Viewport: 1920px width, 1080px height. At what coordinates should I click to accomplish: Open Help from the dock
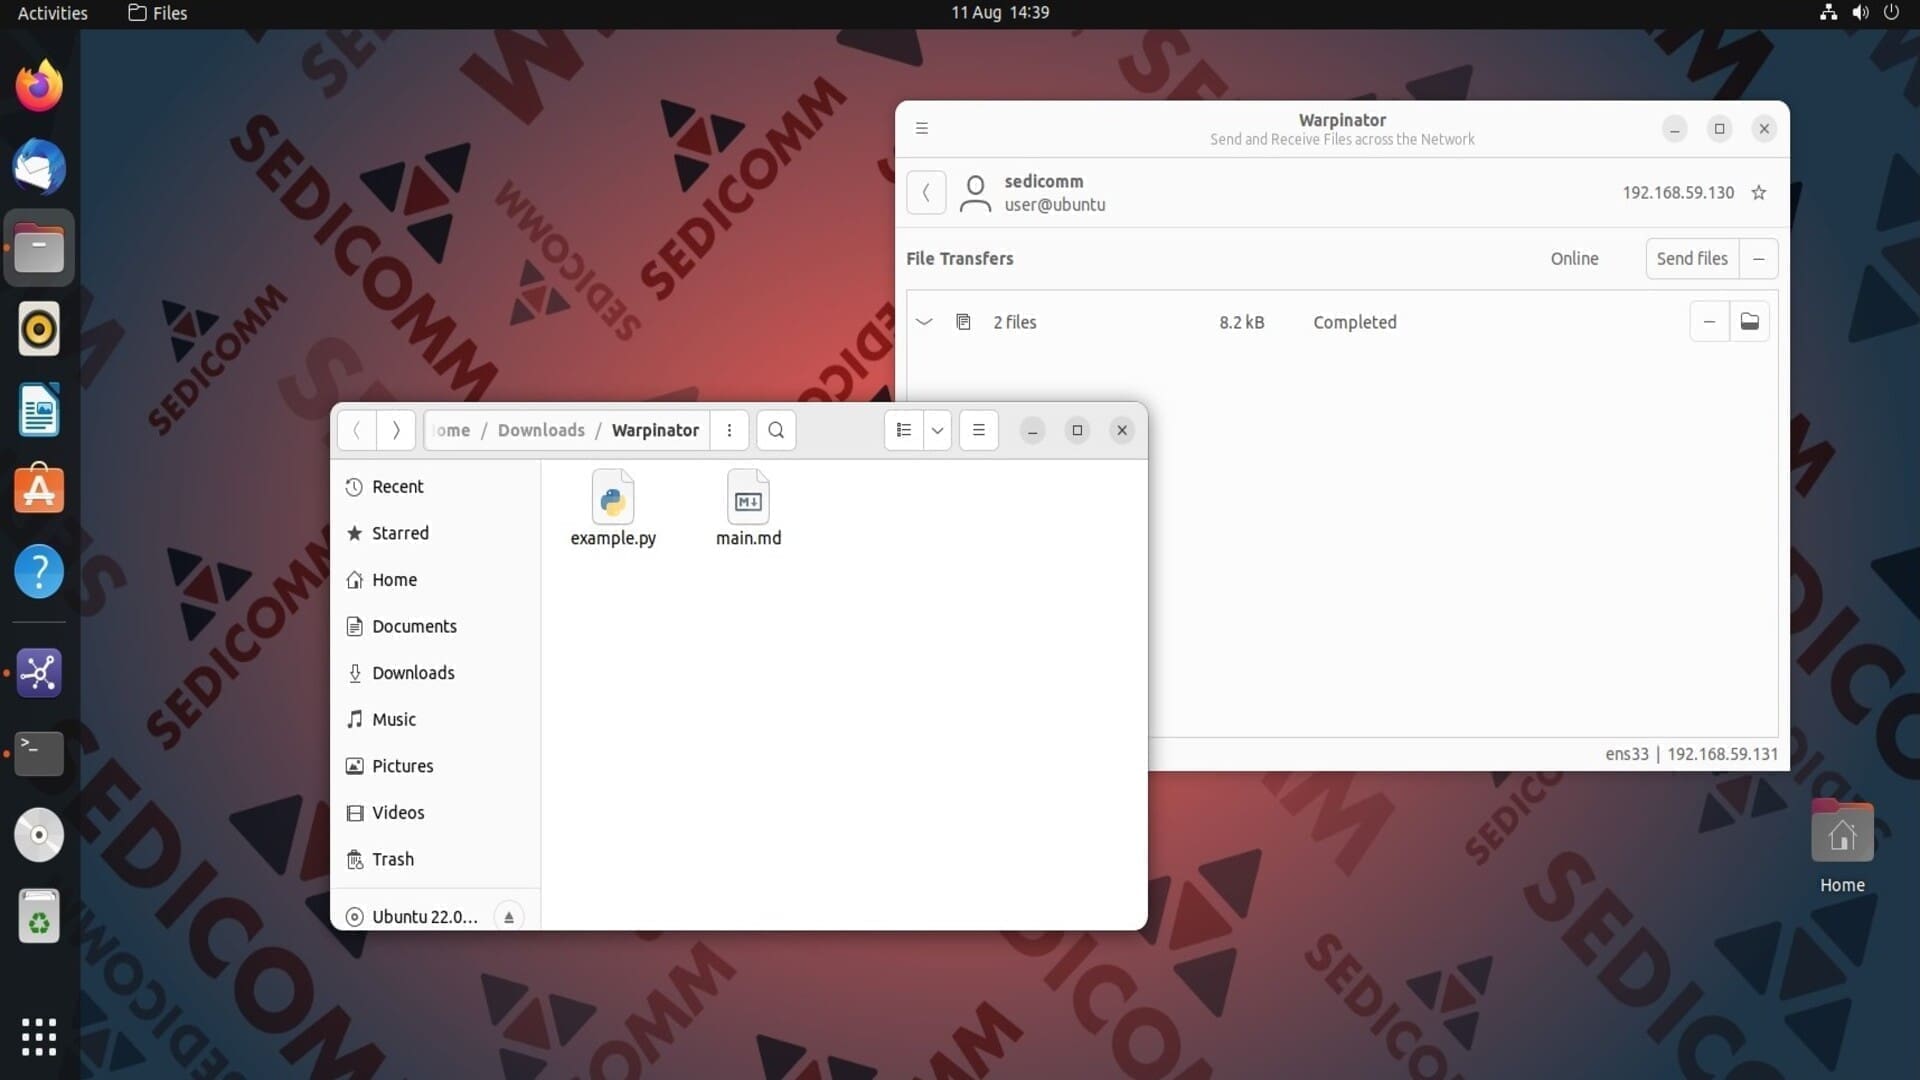[x=39, y=572]
